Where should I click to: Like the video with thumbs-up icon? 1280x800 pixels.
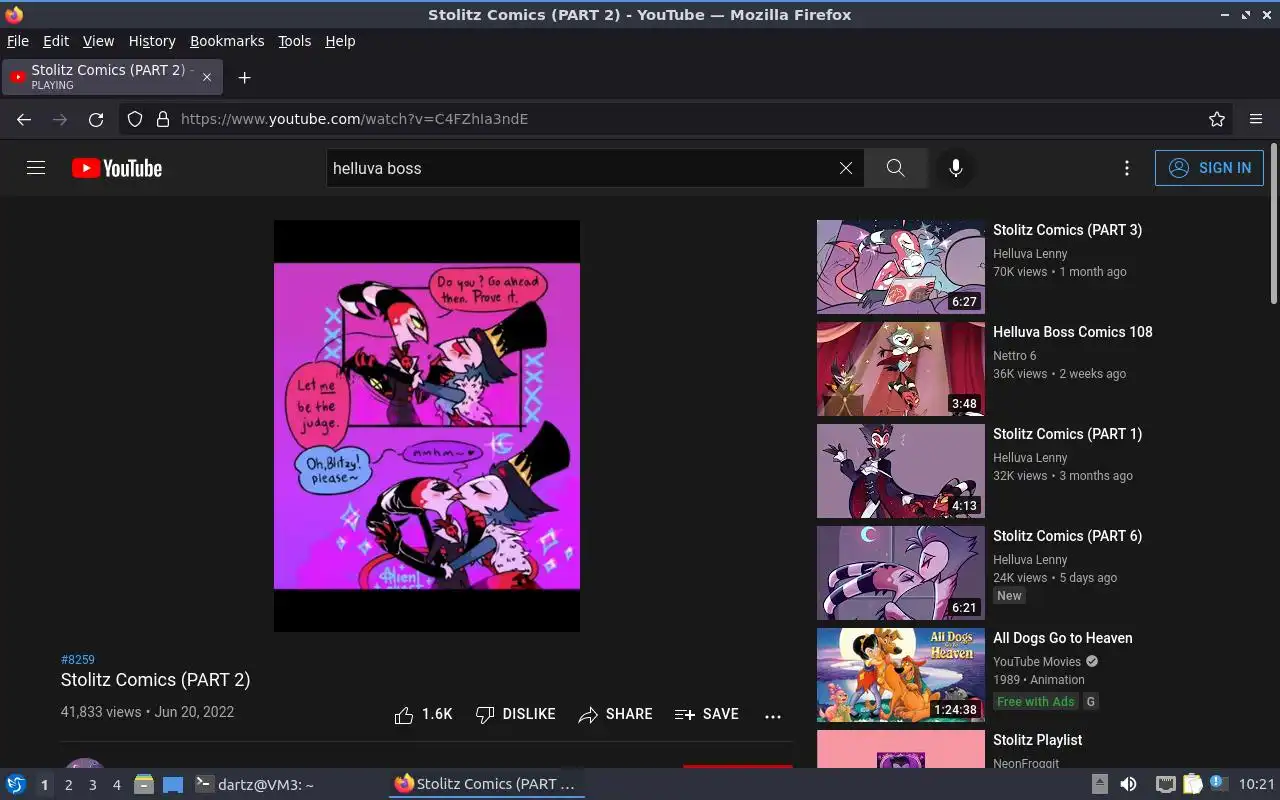tap(404, 715)
